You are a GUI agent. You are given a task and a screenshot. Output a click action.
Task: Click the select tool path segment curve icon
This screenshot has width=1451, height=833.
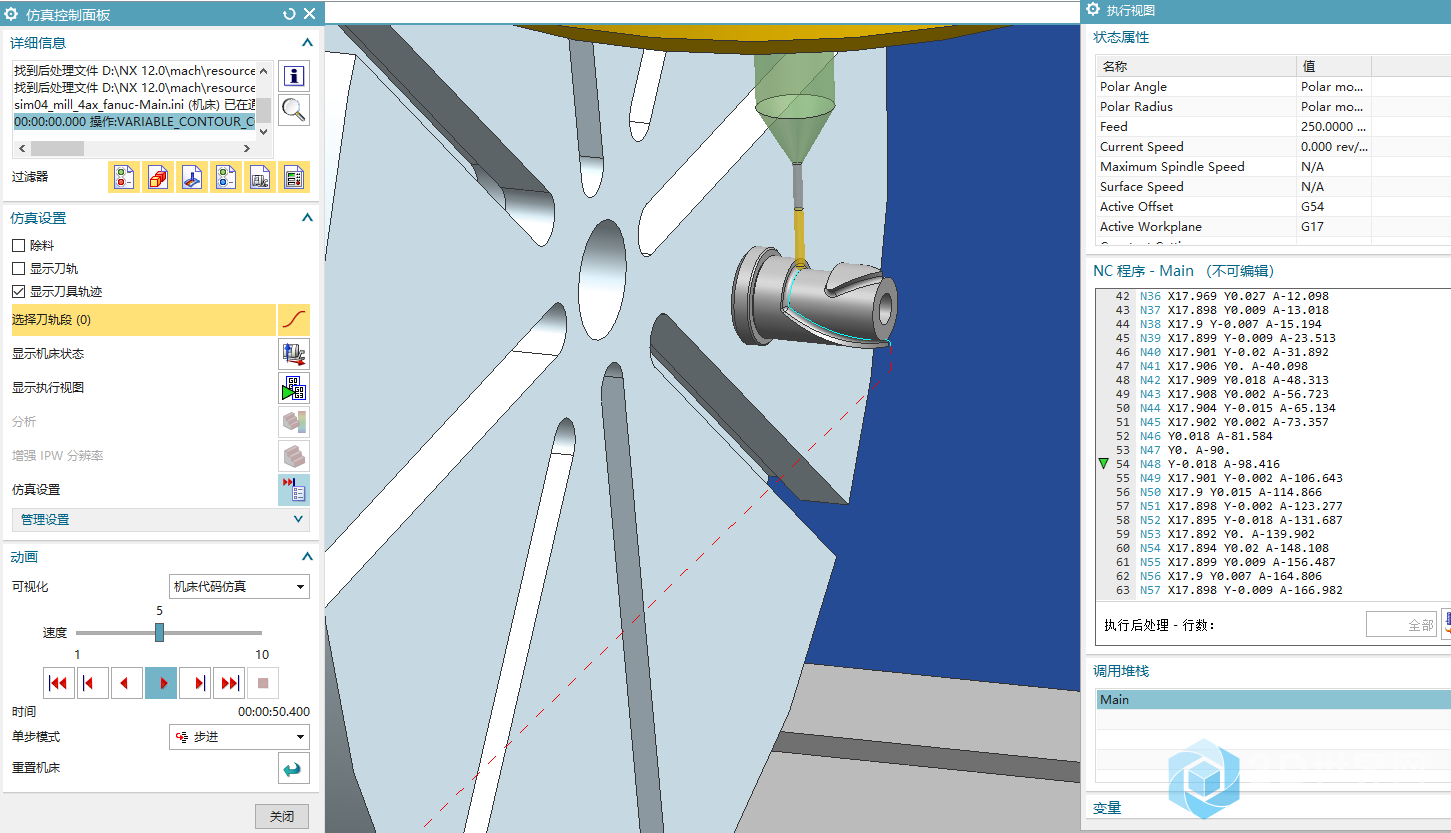click(x=294, y=320)
